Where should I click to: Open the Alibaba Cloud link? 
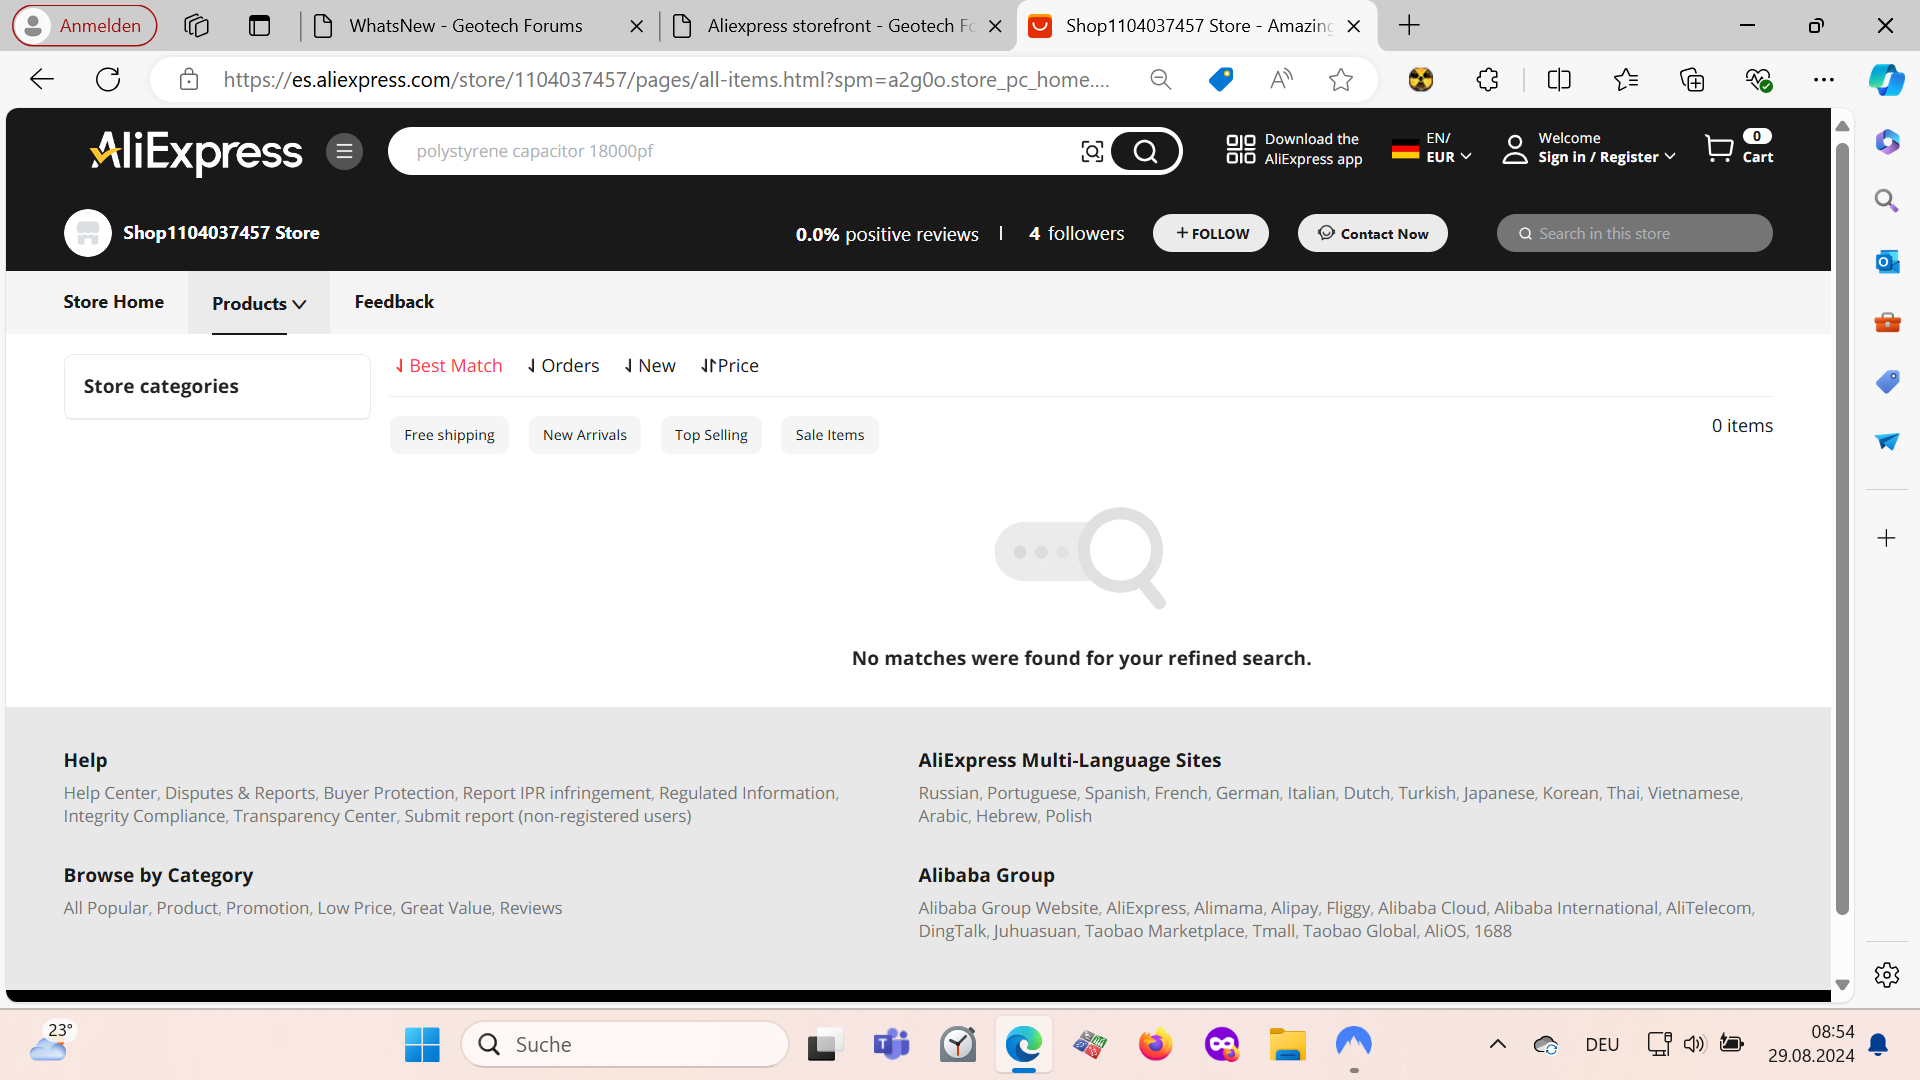(x=1432, y=908)
